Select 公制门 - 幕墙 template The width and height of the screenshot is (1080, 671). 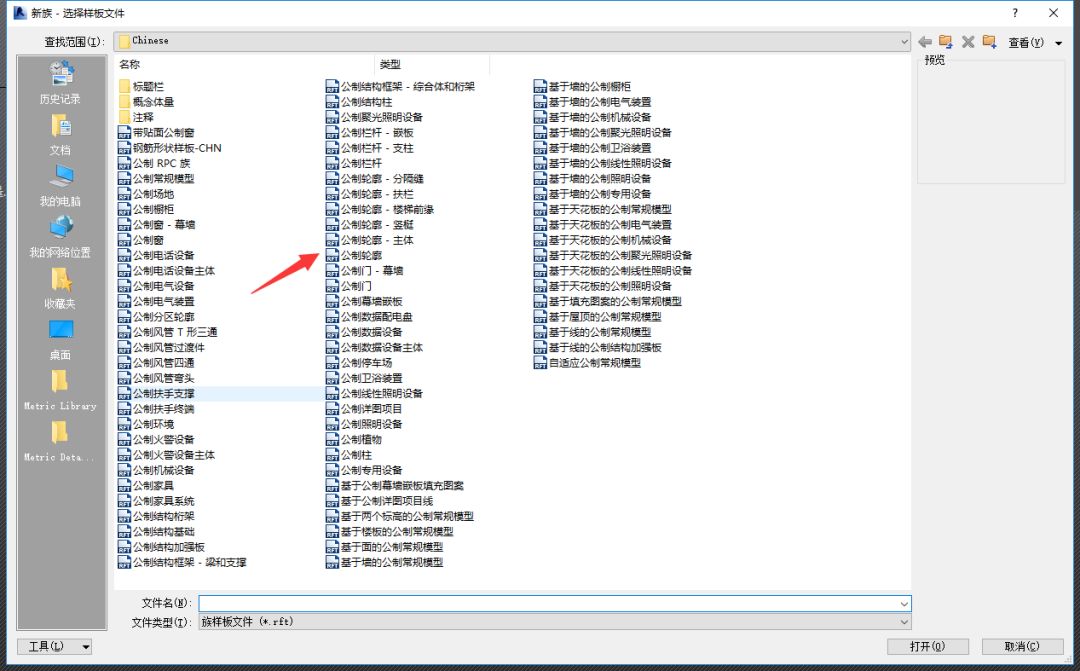pos(364,271)
